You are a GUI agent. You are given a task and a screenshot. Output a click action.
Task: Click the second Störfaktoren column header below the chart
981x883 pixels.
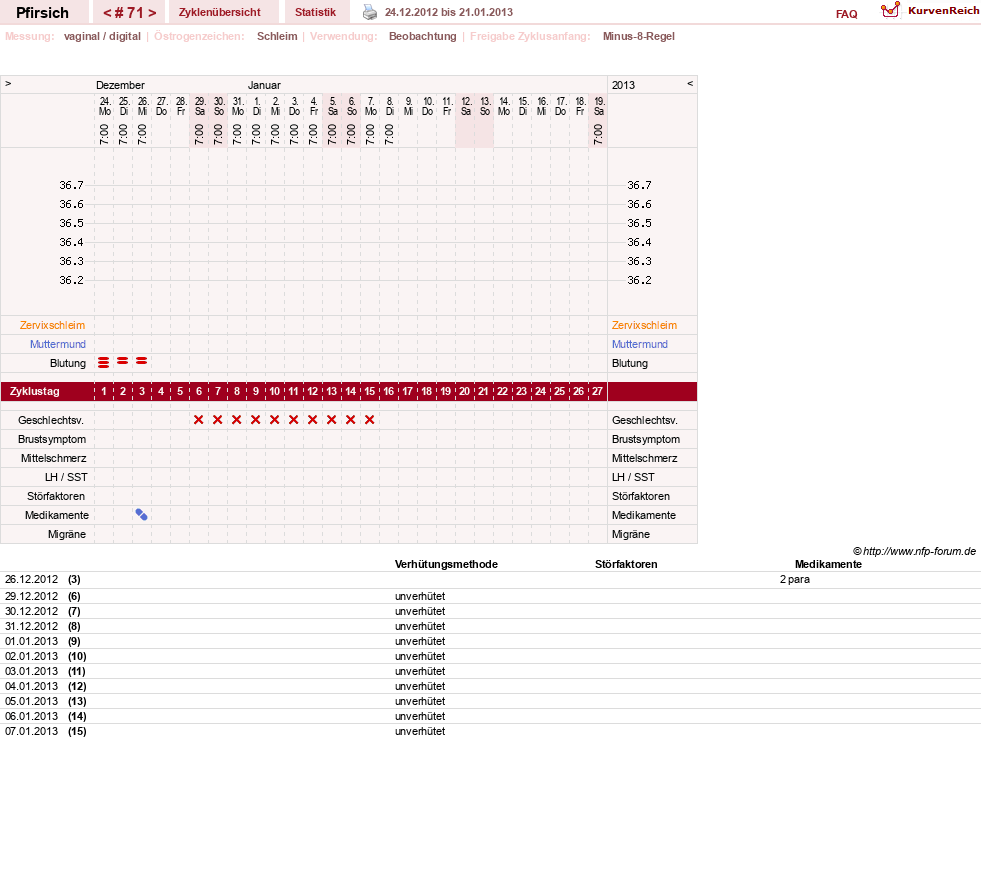click(x=626, y=564)
